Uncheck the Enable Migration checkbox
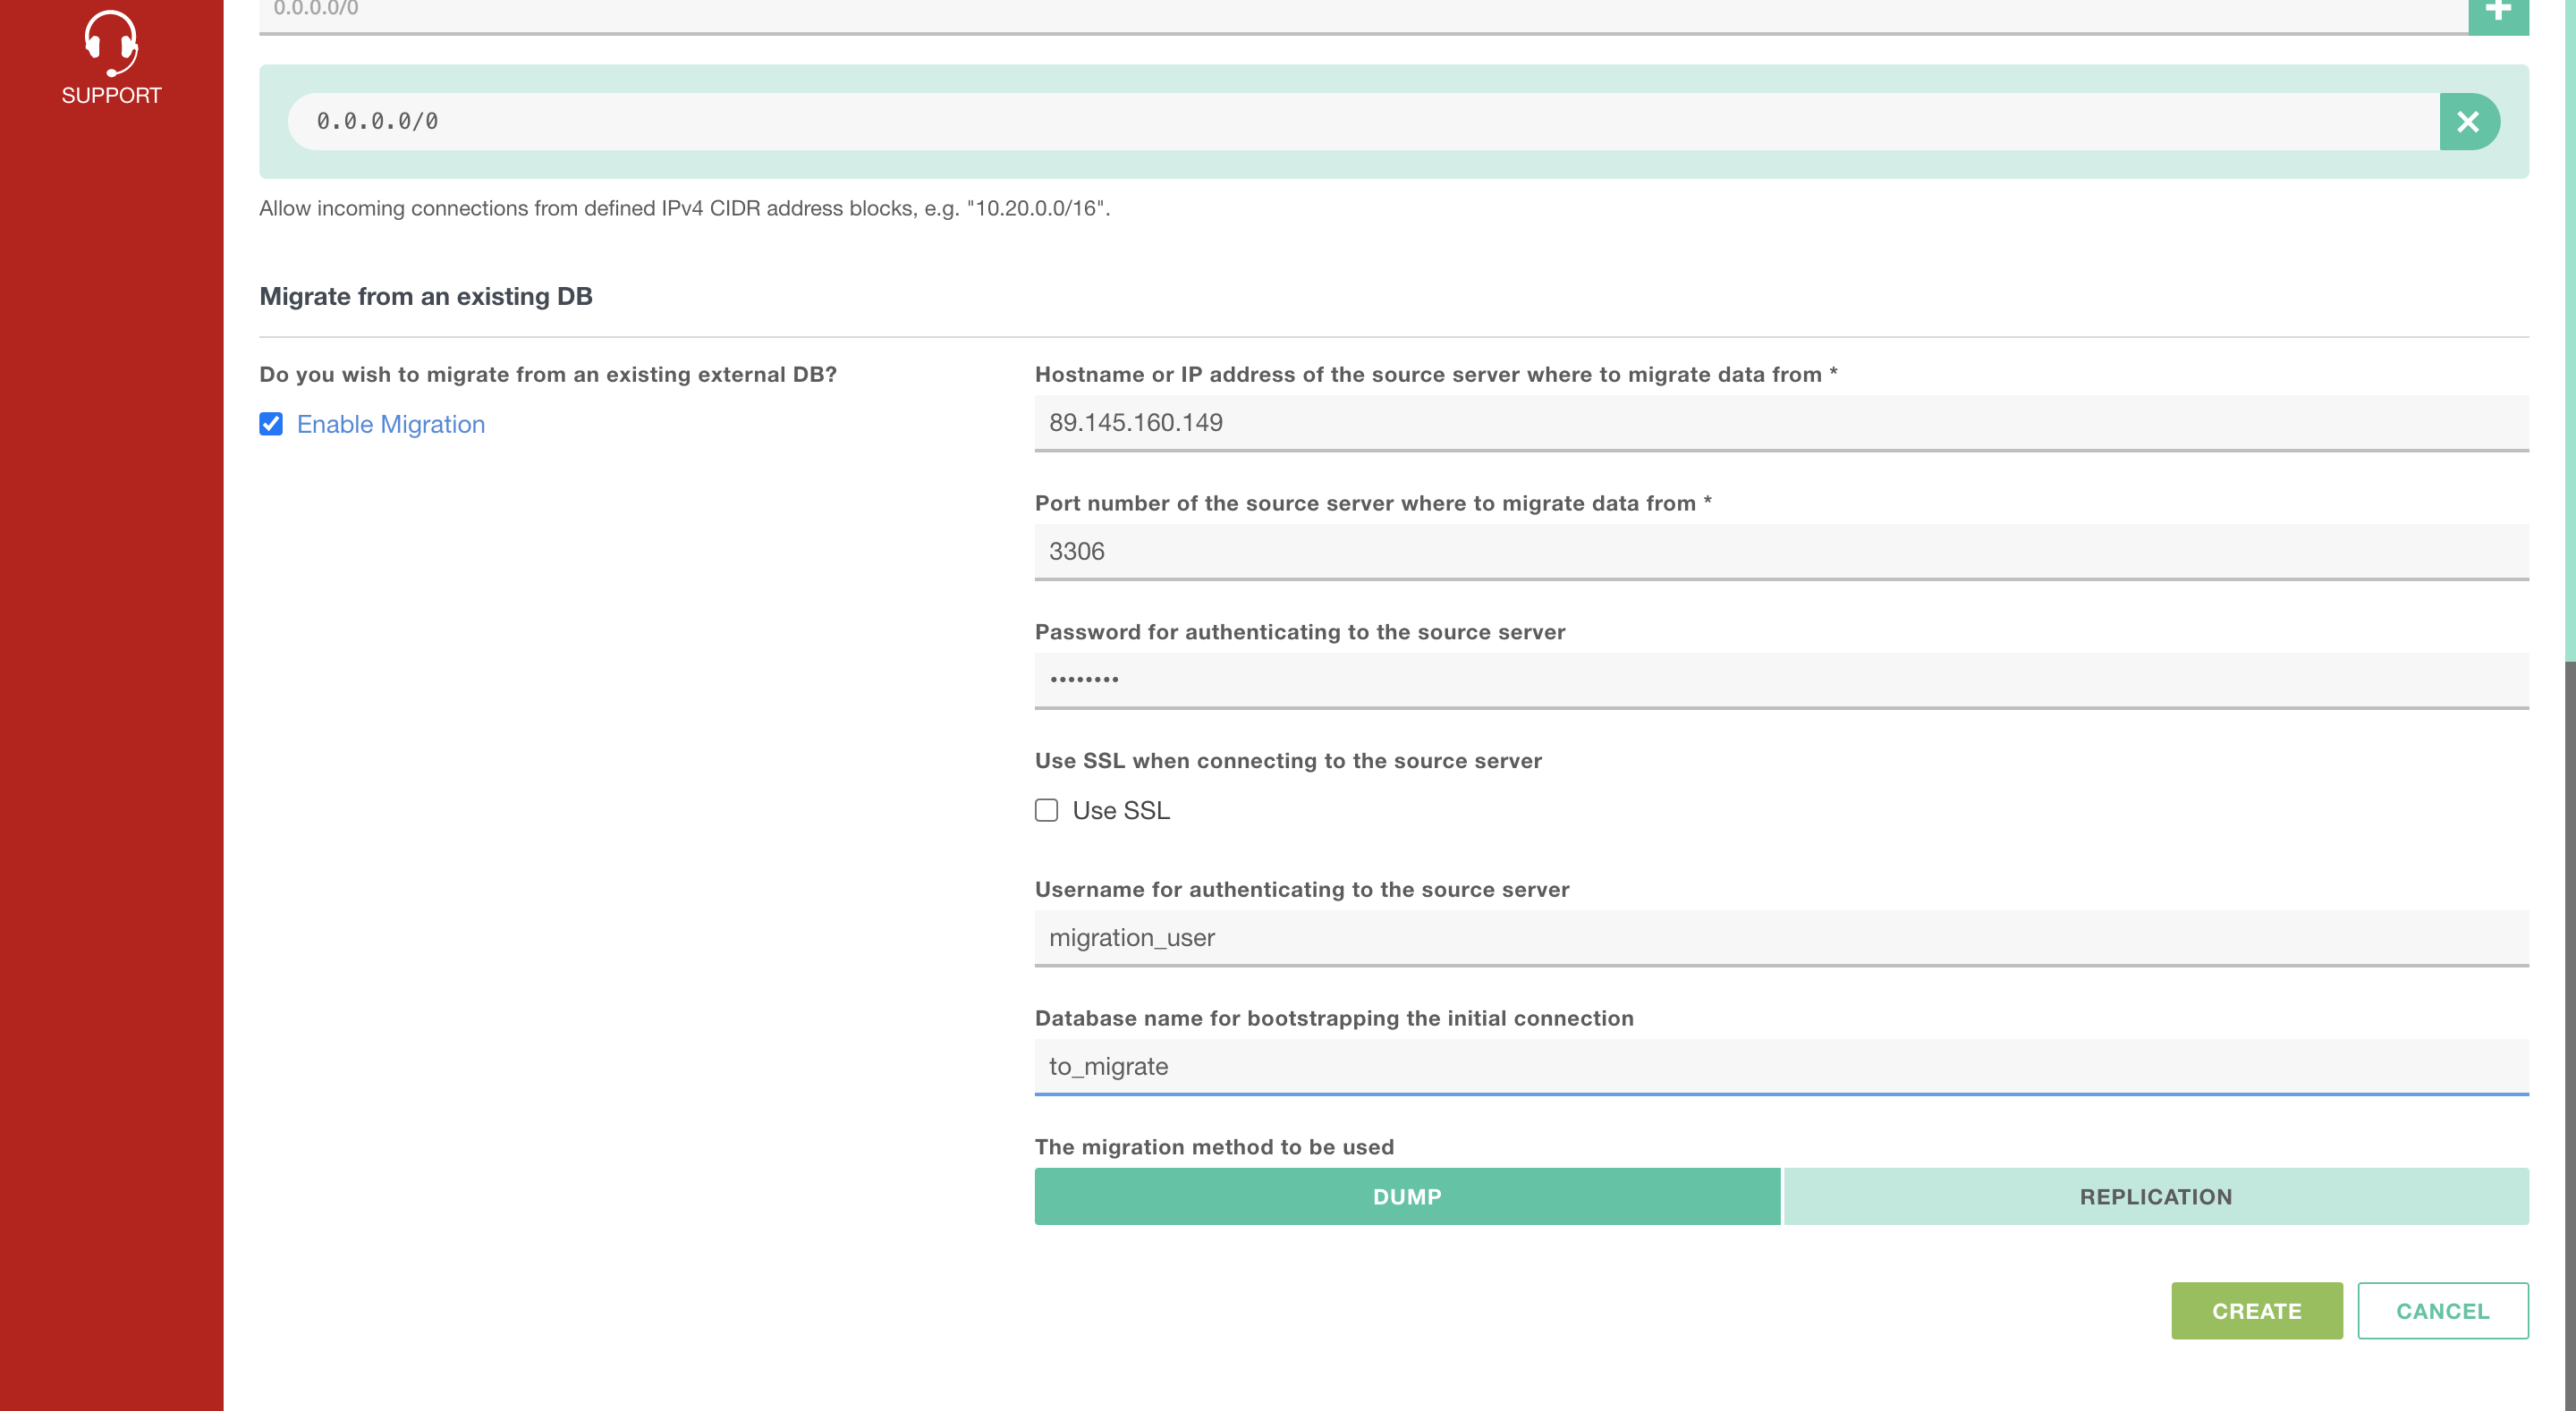 271,424
